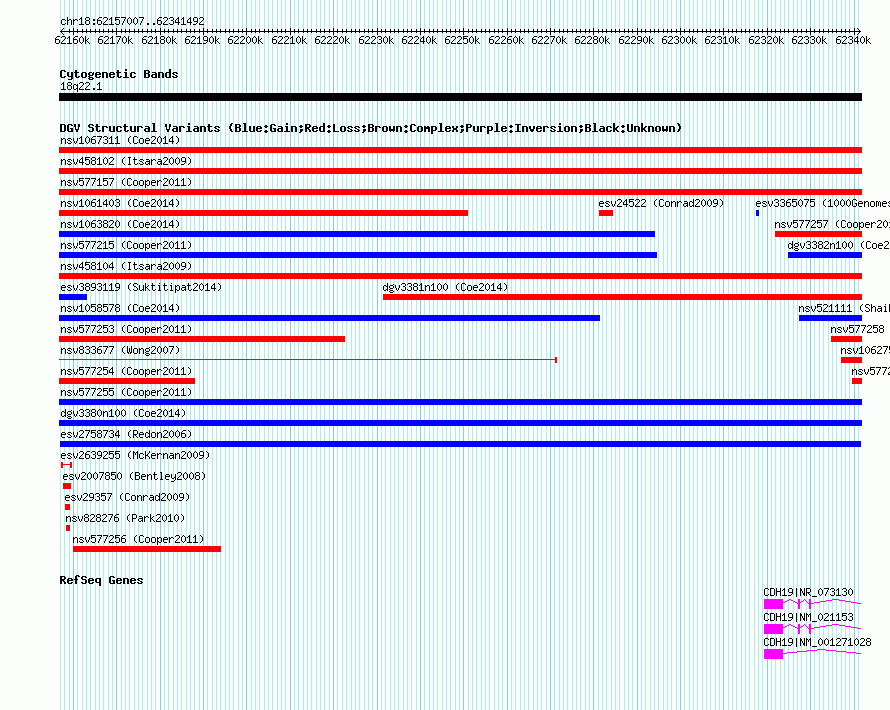Screen dimensions: 890x710
Task: Select the esv3893119 (Suktitipat2014) label
Action: click(x=141, y=287)
